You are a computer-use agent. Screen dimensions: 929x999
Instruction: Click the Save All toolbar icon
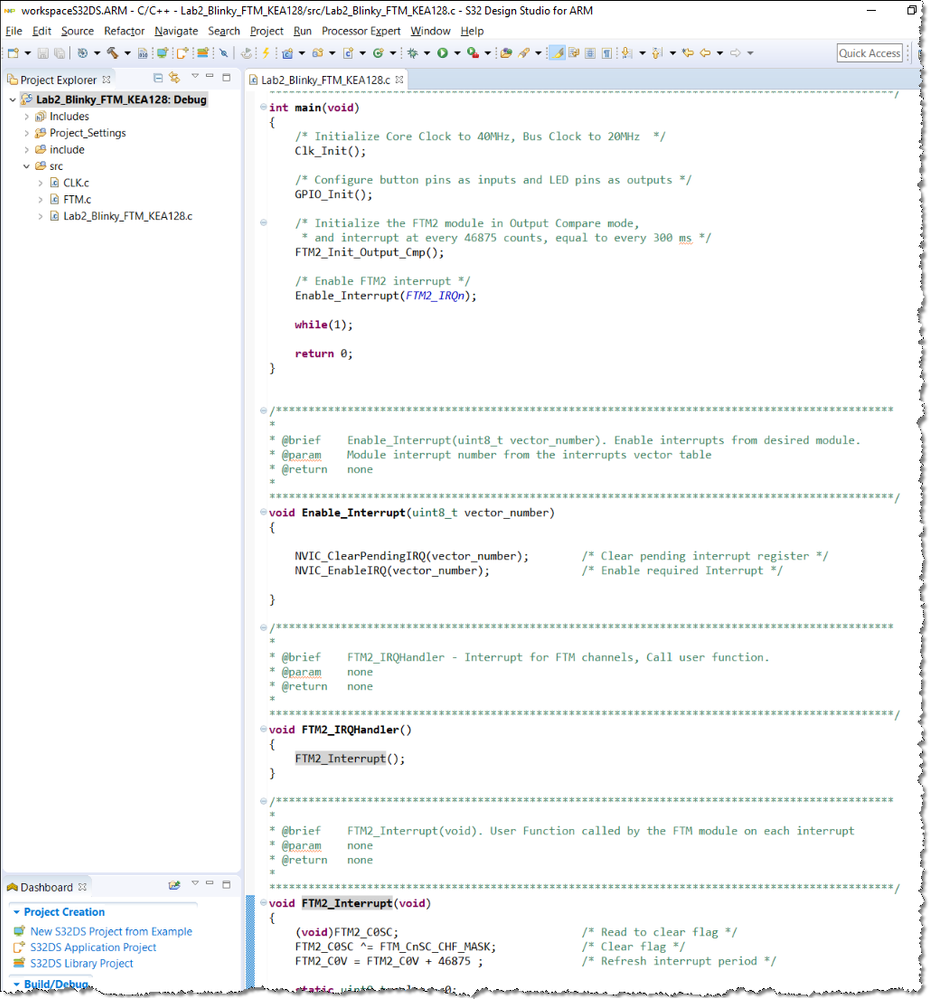click(59, 53)
